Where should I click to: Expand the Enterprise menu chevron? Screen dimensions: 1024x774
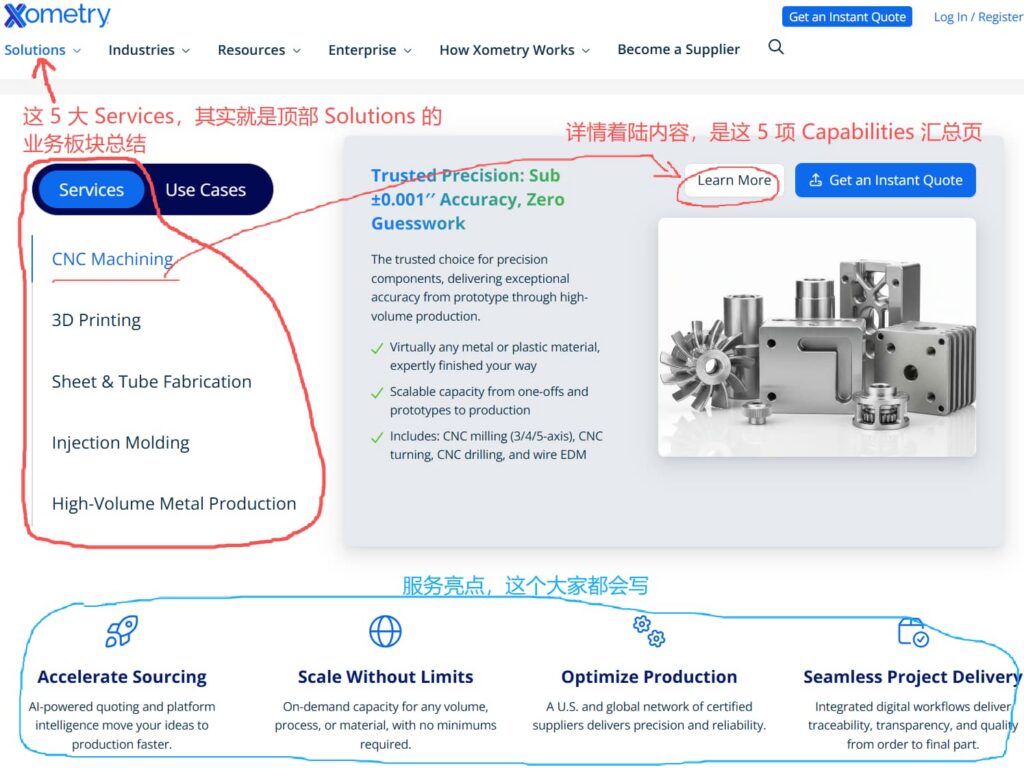coord(408,50)
